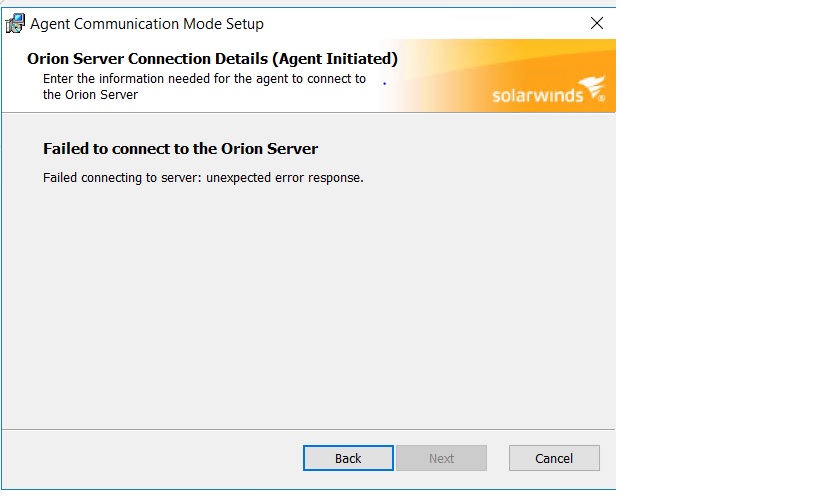Click the Agent Communication Mode Setup title text
The width and height of the screenshot is (819, 496).
click(147, 24)
